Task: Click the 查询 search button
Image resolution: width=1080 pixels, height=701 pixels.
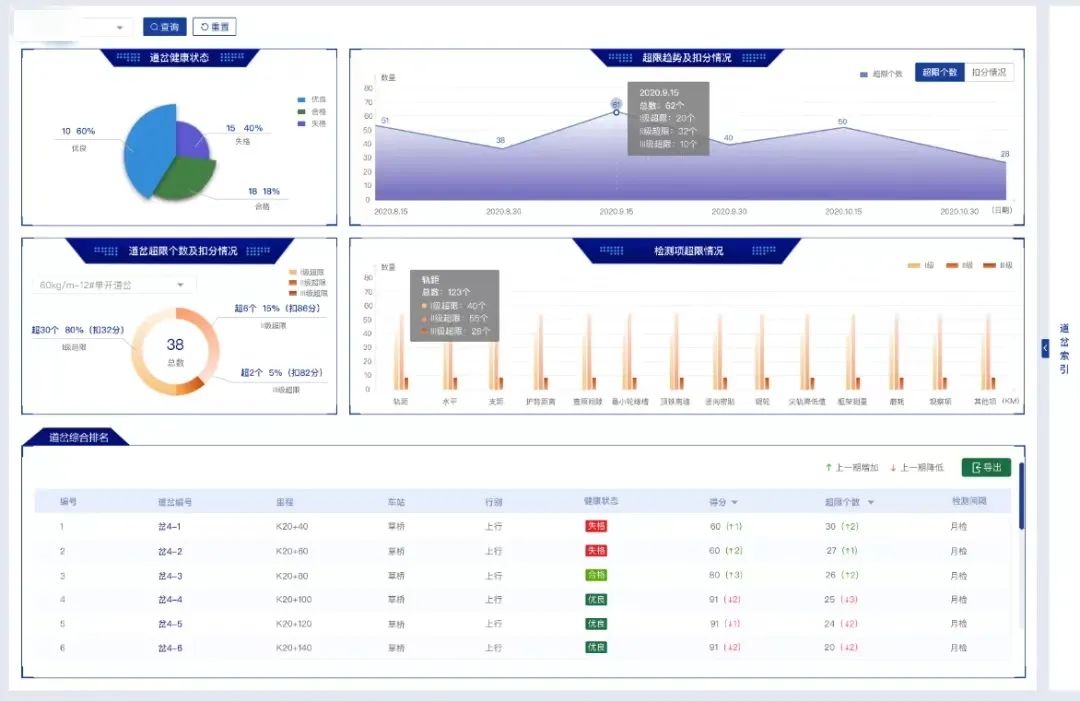Action: 165,27
